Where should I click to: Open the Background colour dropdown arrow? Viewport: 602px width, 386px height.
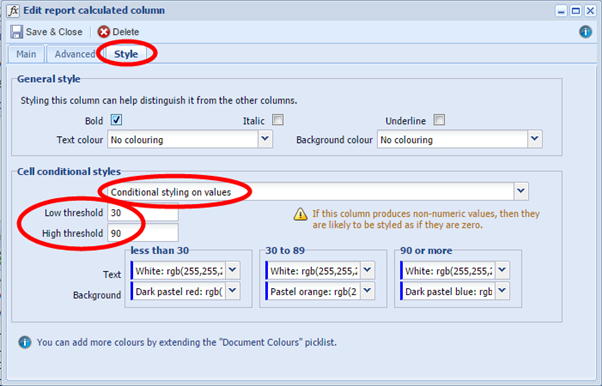535,139
